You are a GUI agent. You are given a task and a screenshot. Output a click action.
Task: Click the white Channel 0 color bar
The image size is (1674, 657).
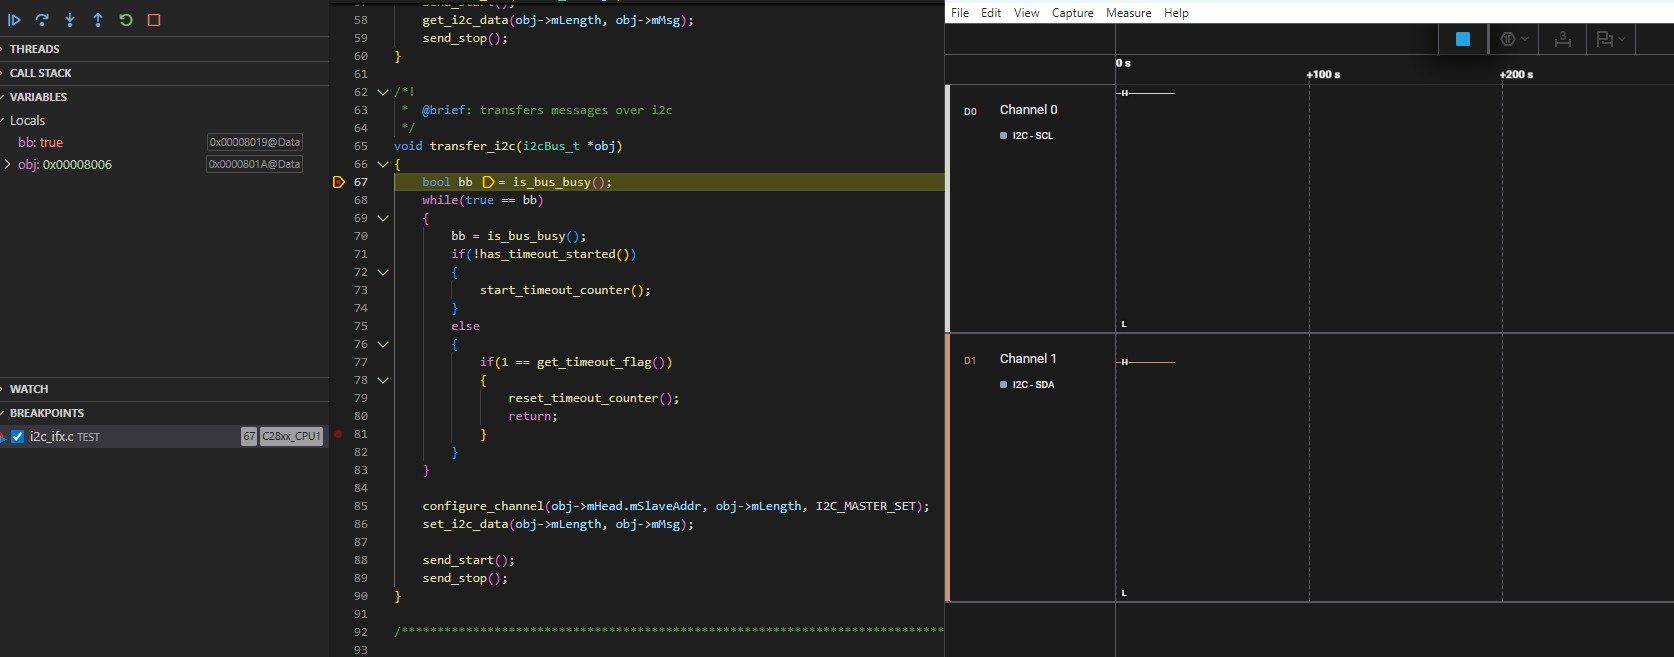[947, 208]
